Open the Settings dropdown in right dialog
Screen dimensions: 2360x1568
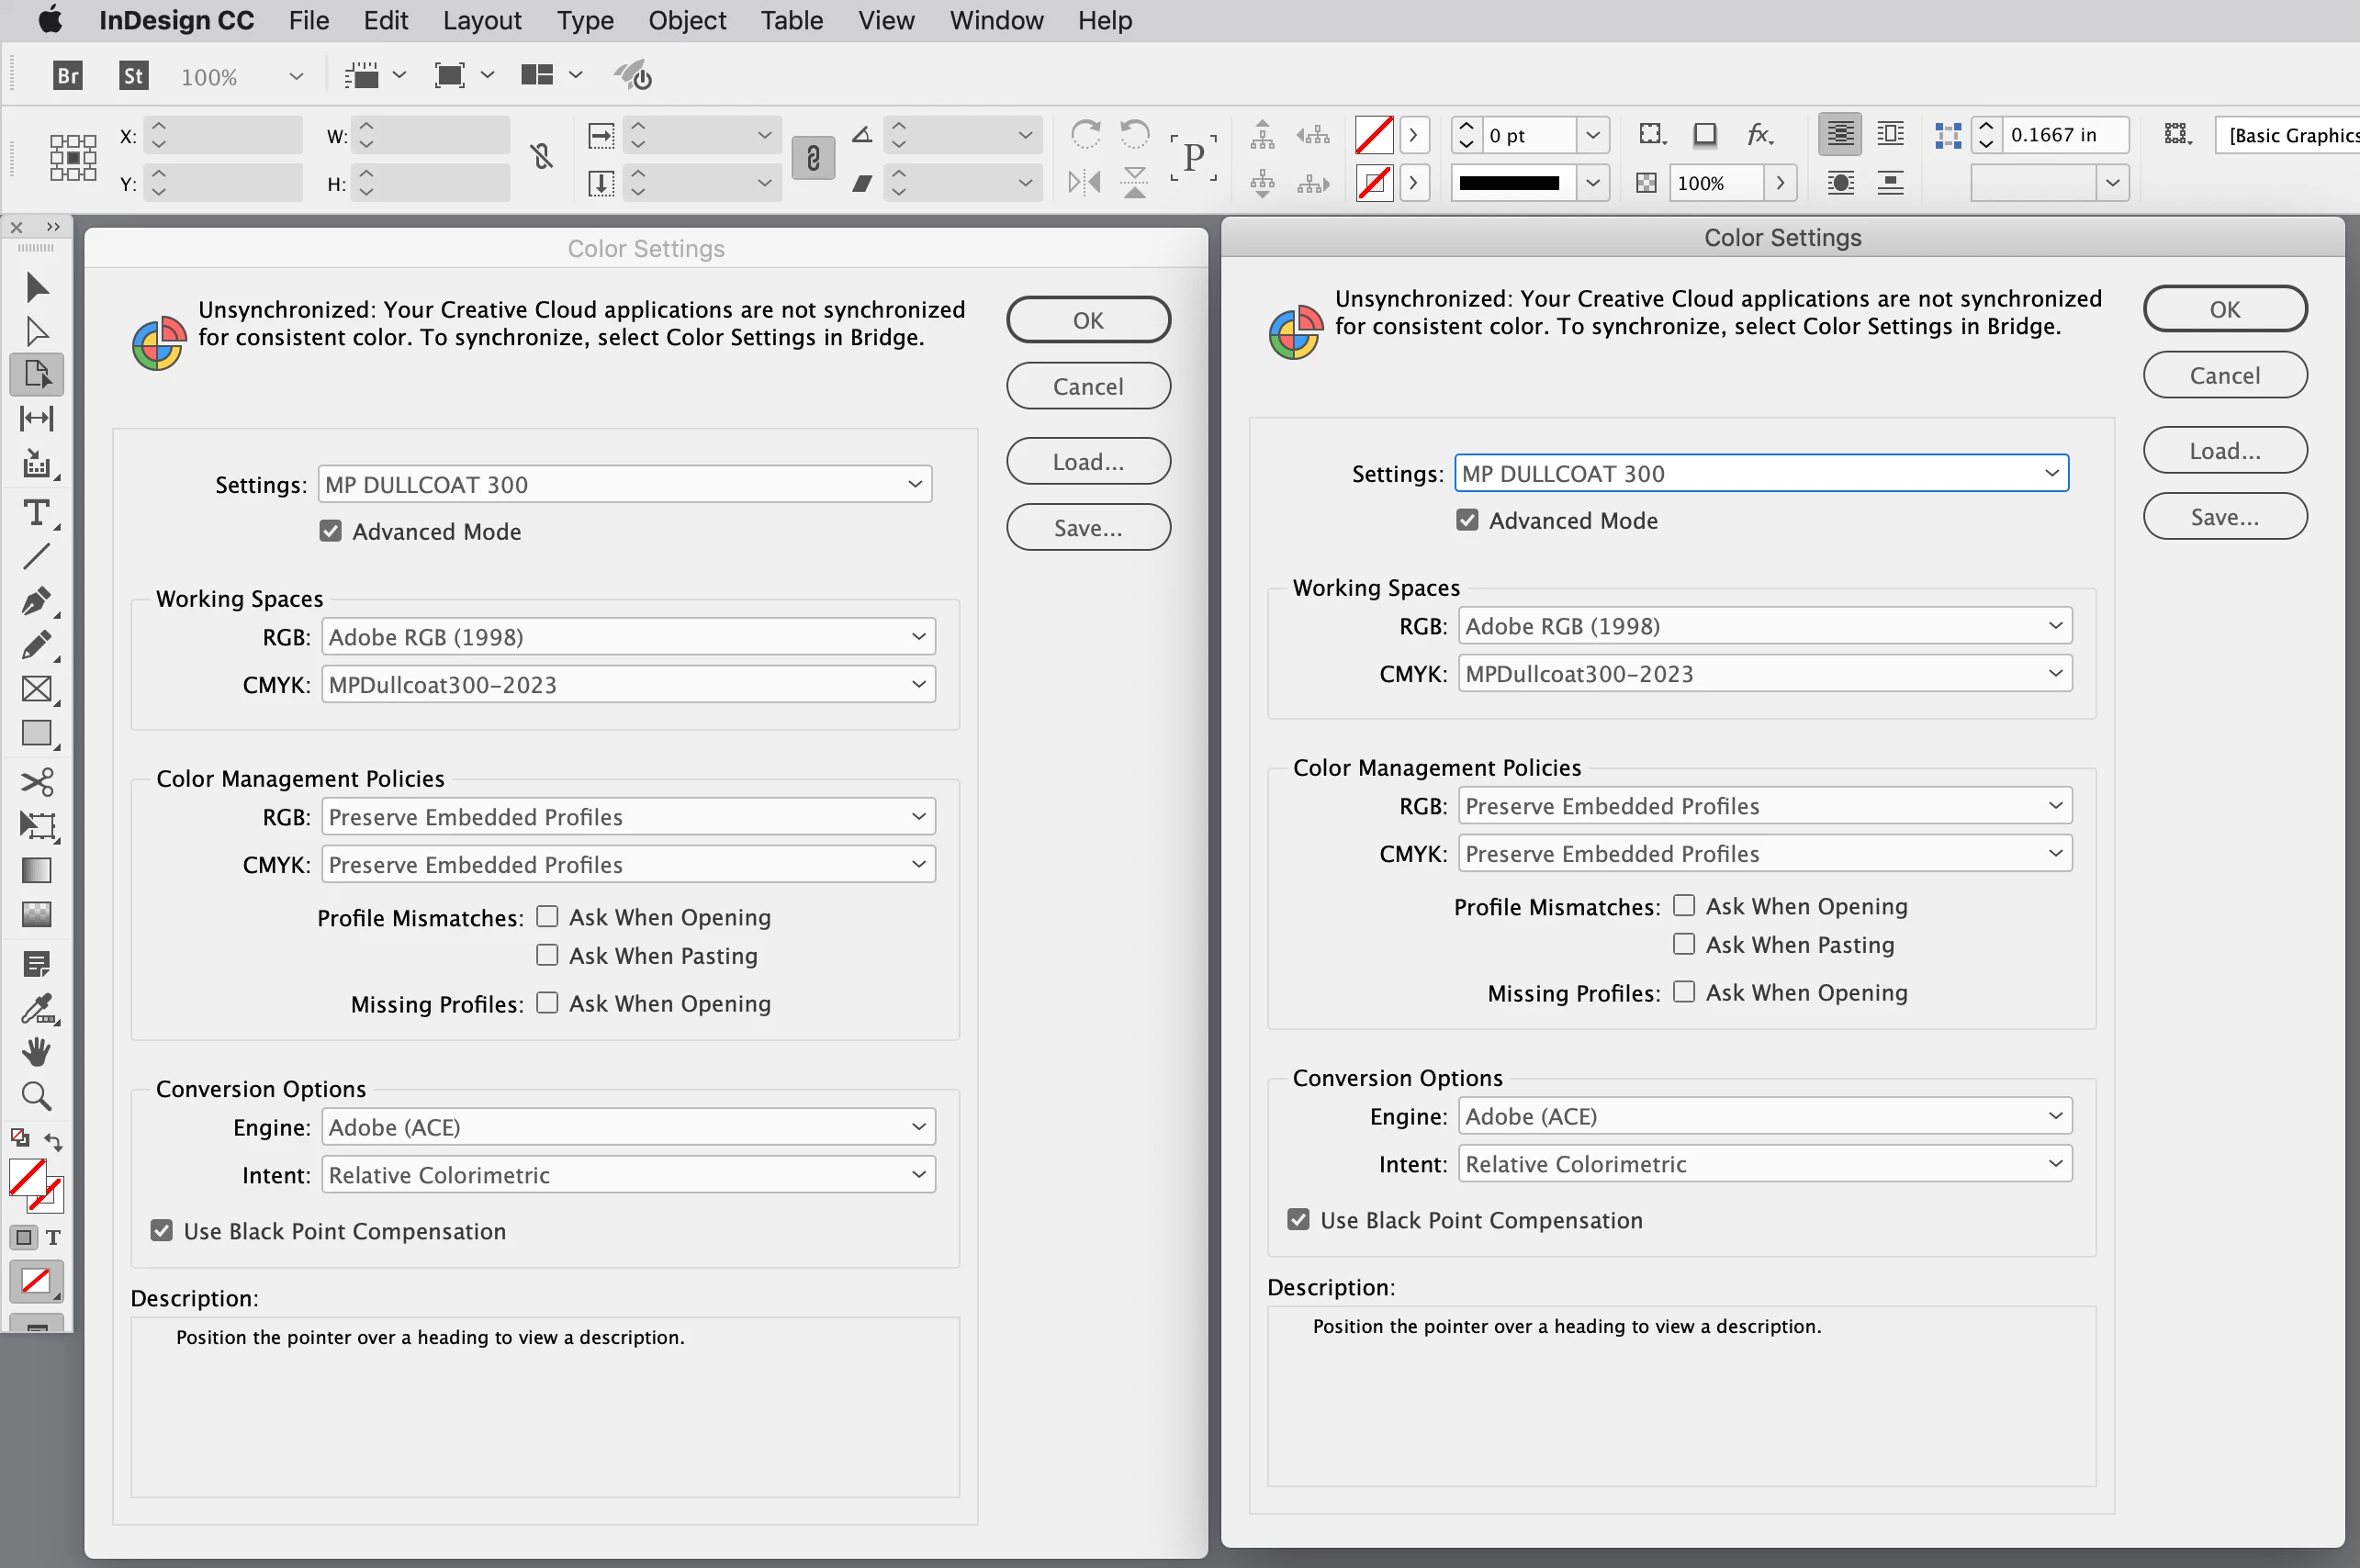pyautogui.click(x=1761, y=474)
